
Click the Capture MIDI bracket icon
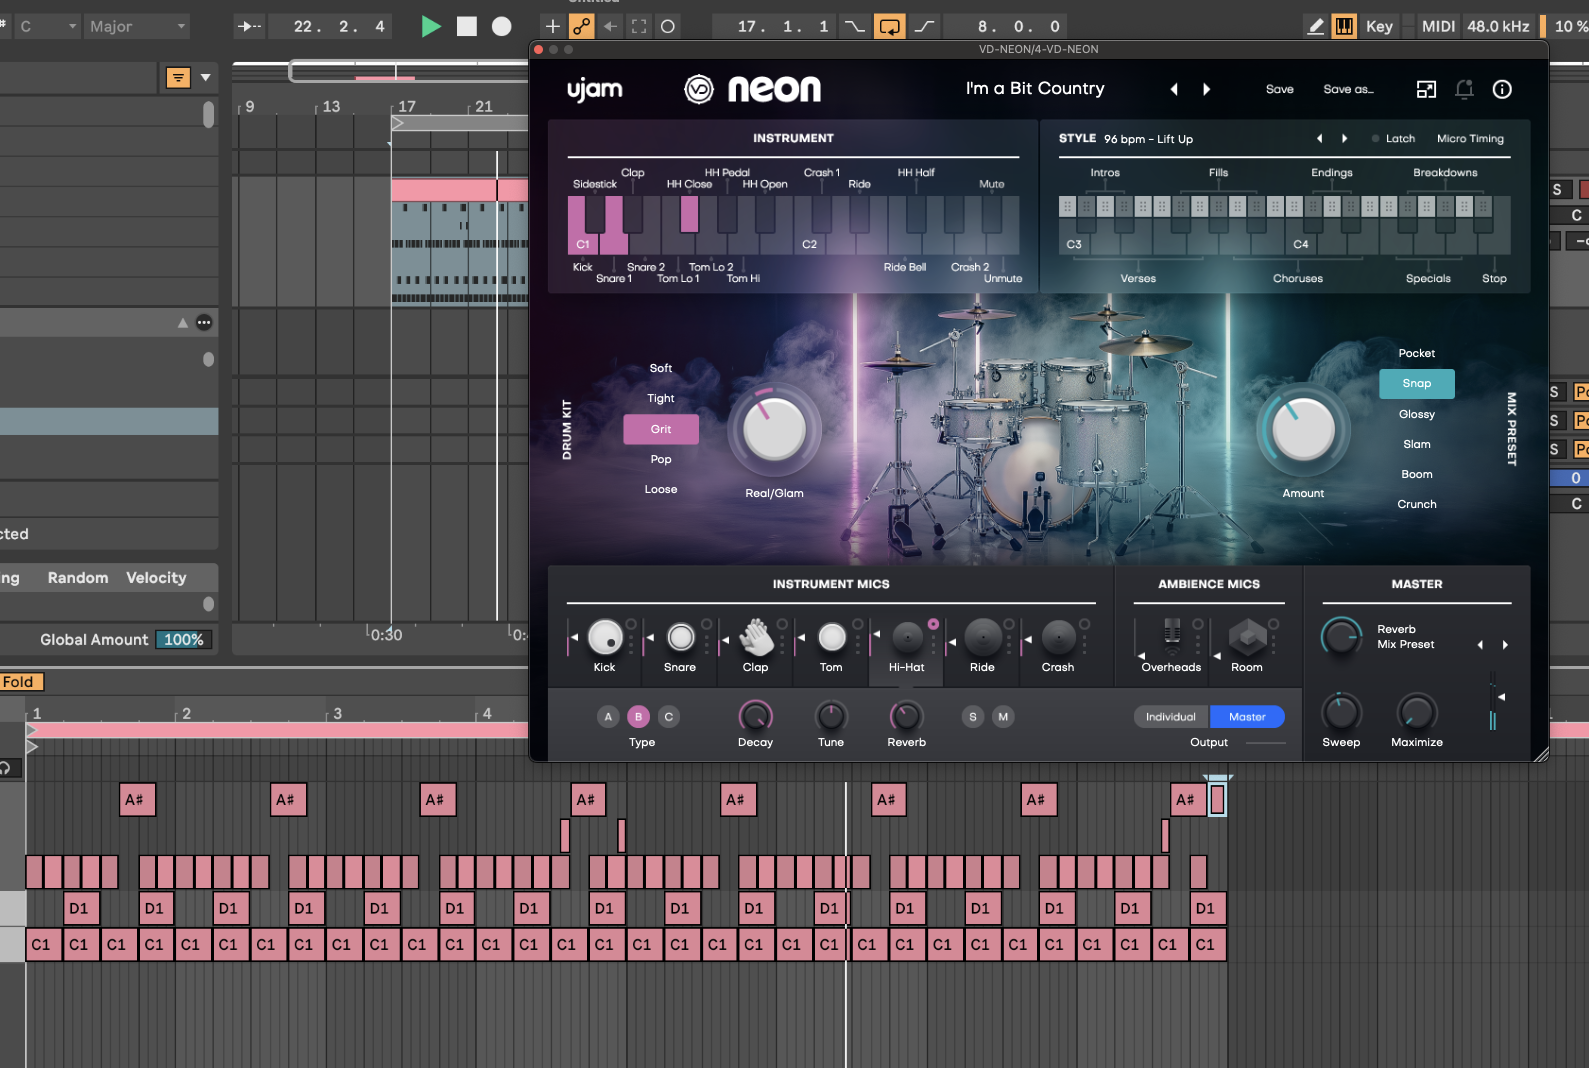[639, 27]
